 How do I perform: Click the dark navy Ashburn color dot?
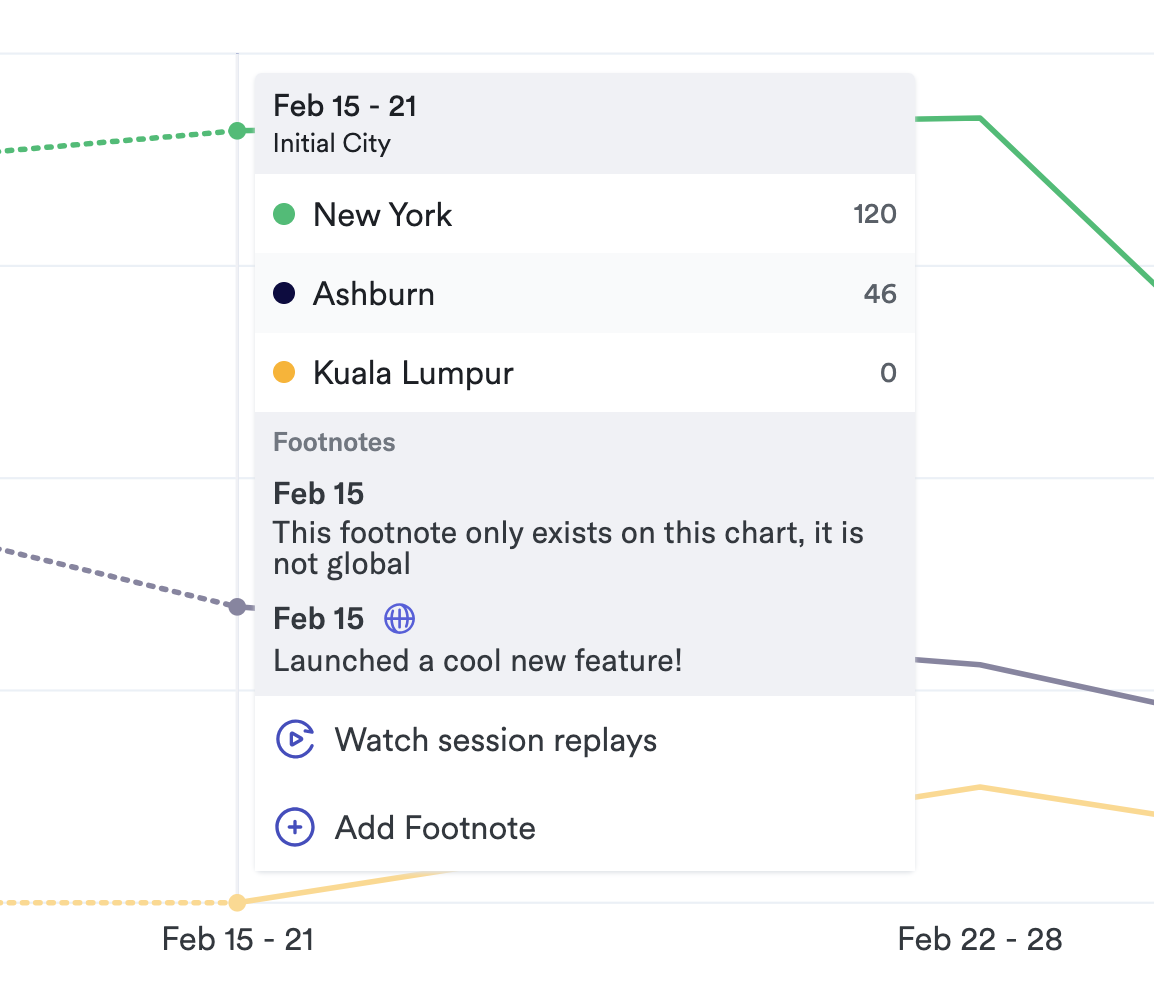pos(284,294)
